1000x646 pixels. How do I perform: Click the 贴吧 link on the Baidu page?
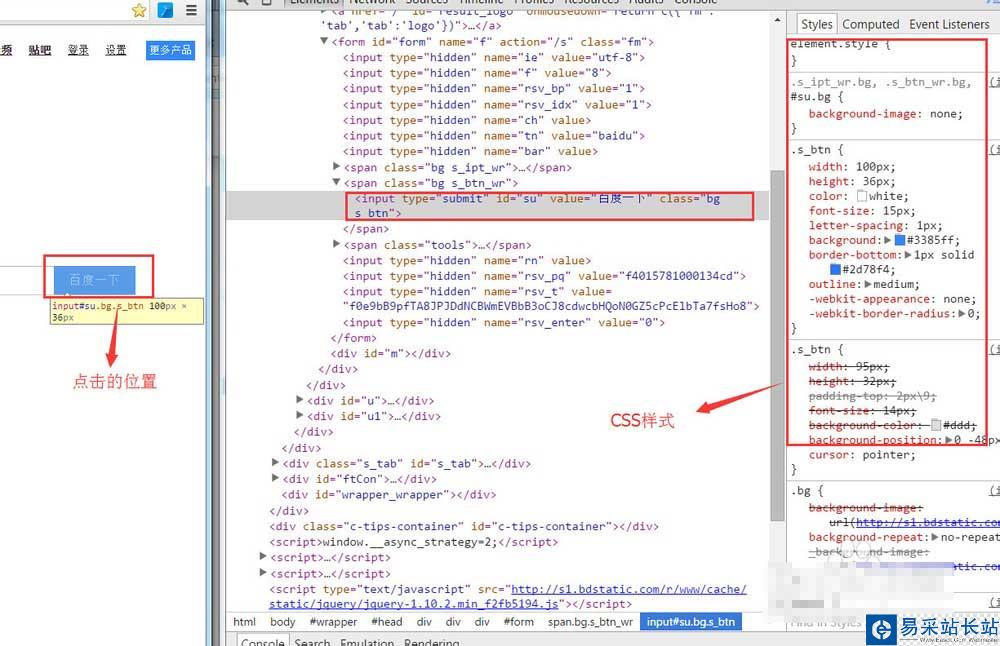(x=40, y=50)
